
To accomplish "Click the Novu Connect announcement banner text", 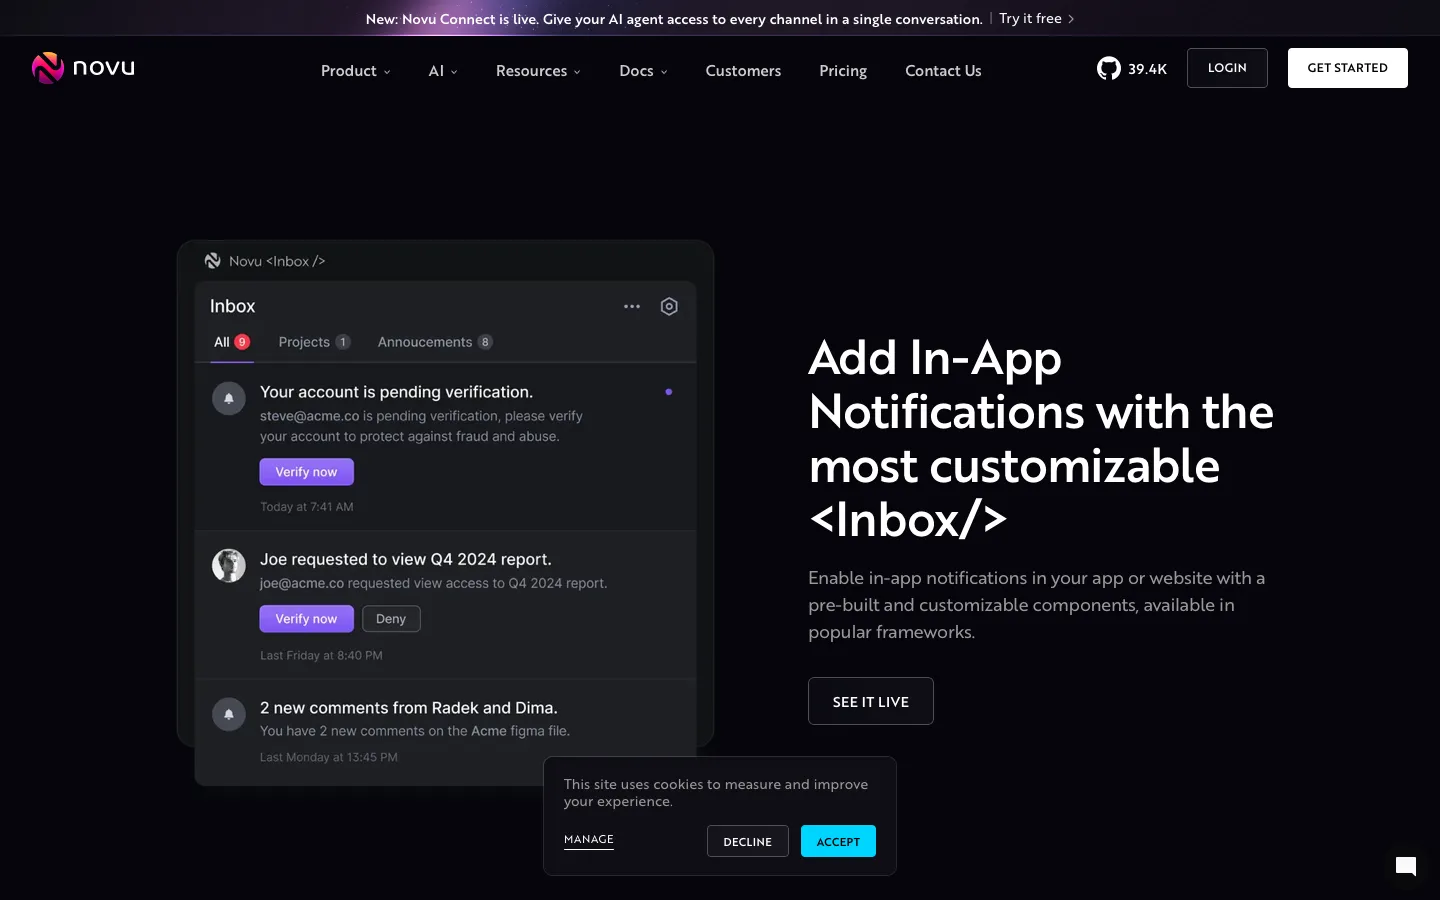I will tap(674, 19).
